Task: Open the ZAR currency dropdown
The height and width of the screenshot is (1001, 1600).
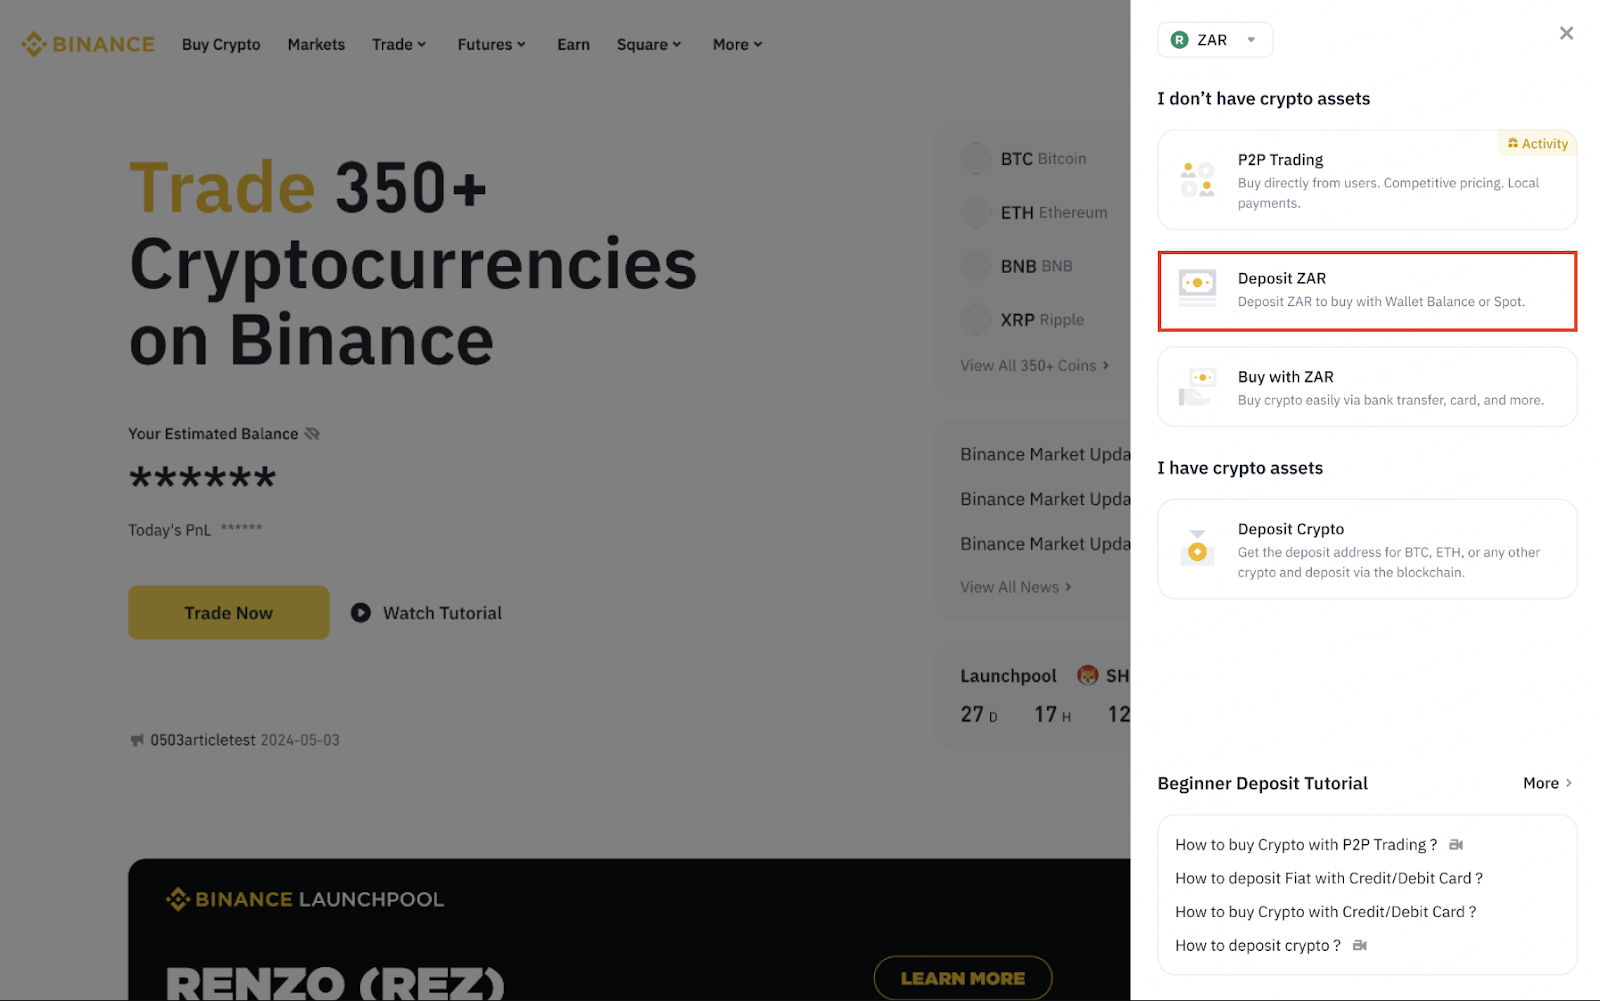Action: (x=1215, y=40)
